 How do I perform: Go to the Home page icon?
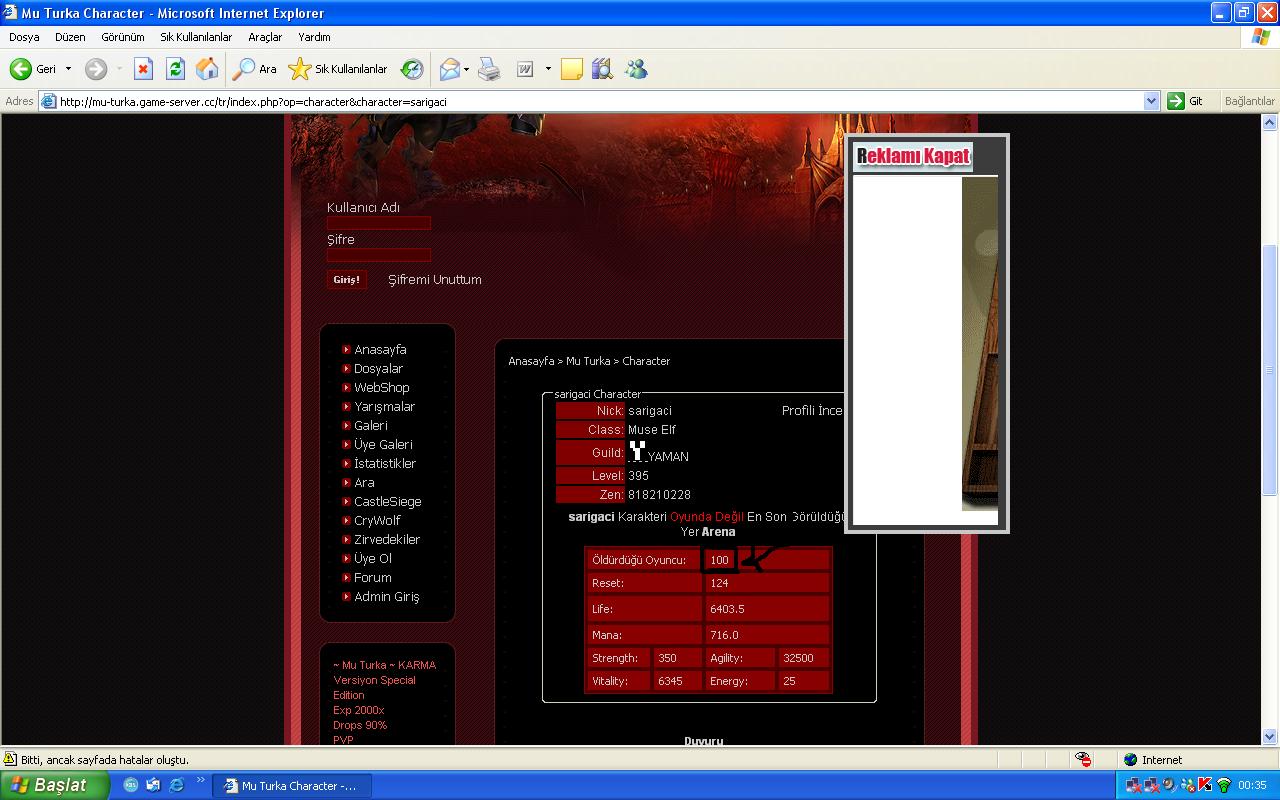click(207, 69)
